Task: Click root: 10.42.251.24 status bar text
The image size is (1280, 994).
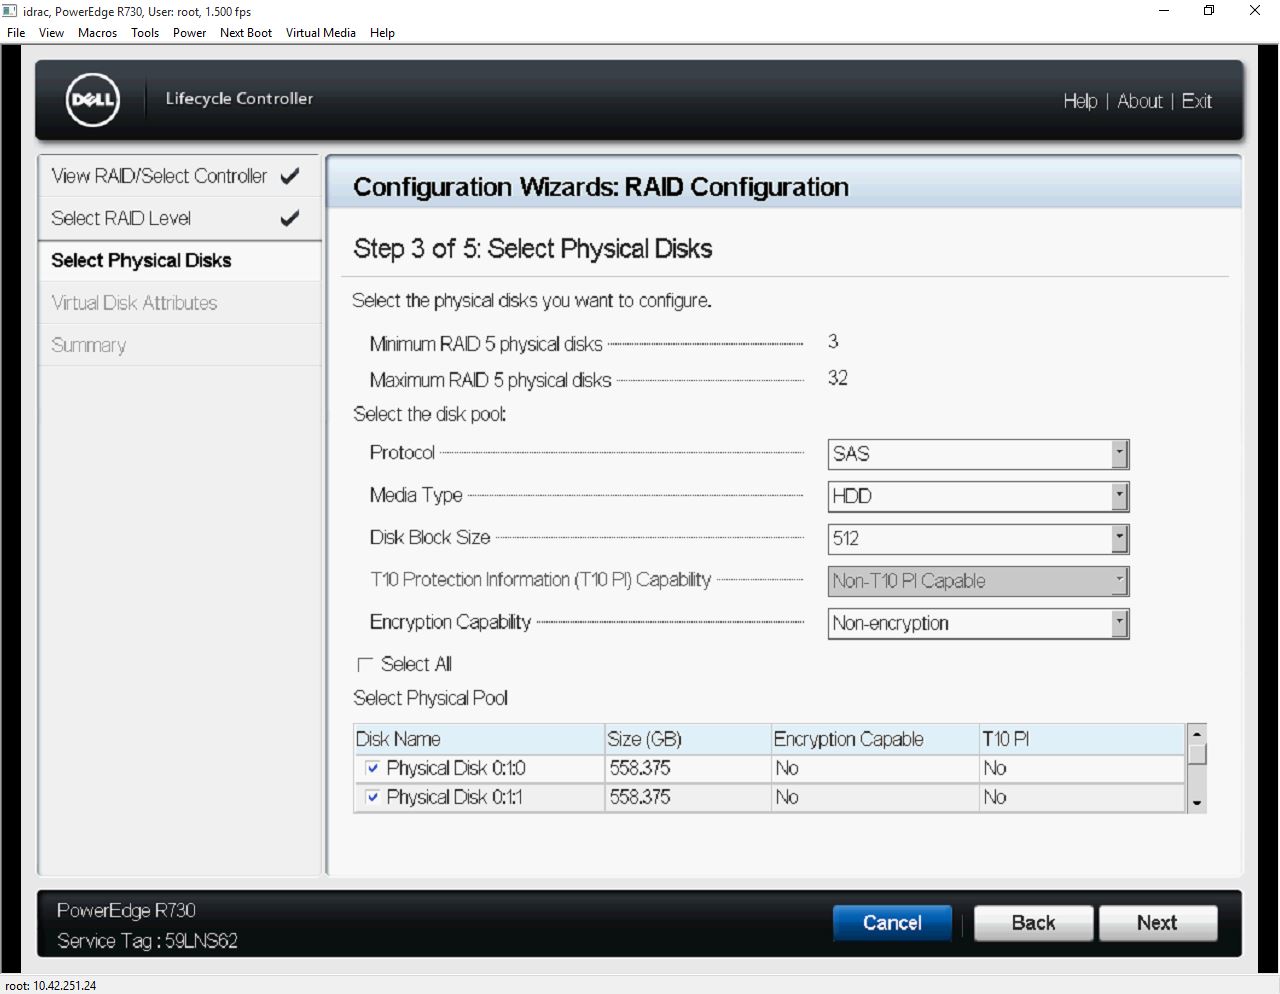Action: 50,985
